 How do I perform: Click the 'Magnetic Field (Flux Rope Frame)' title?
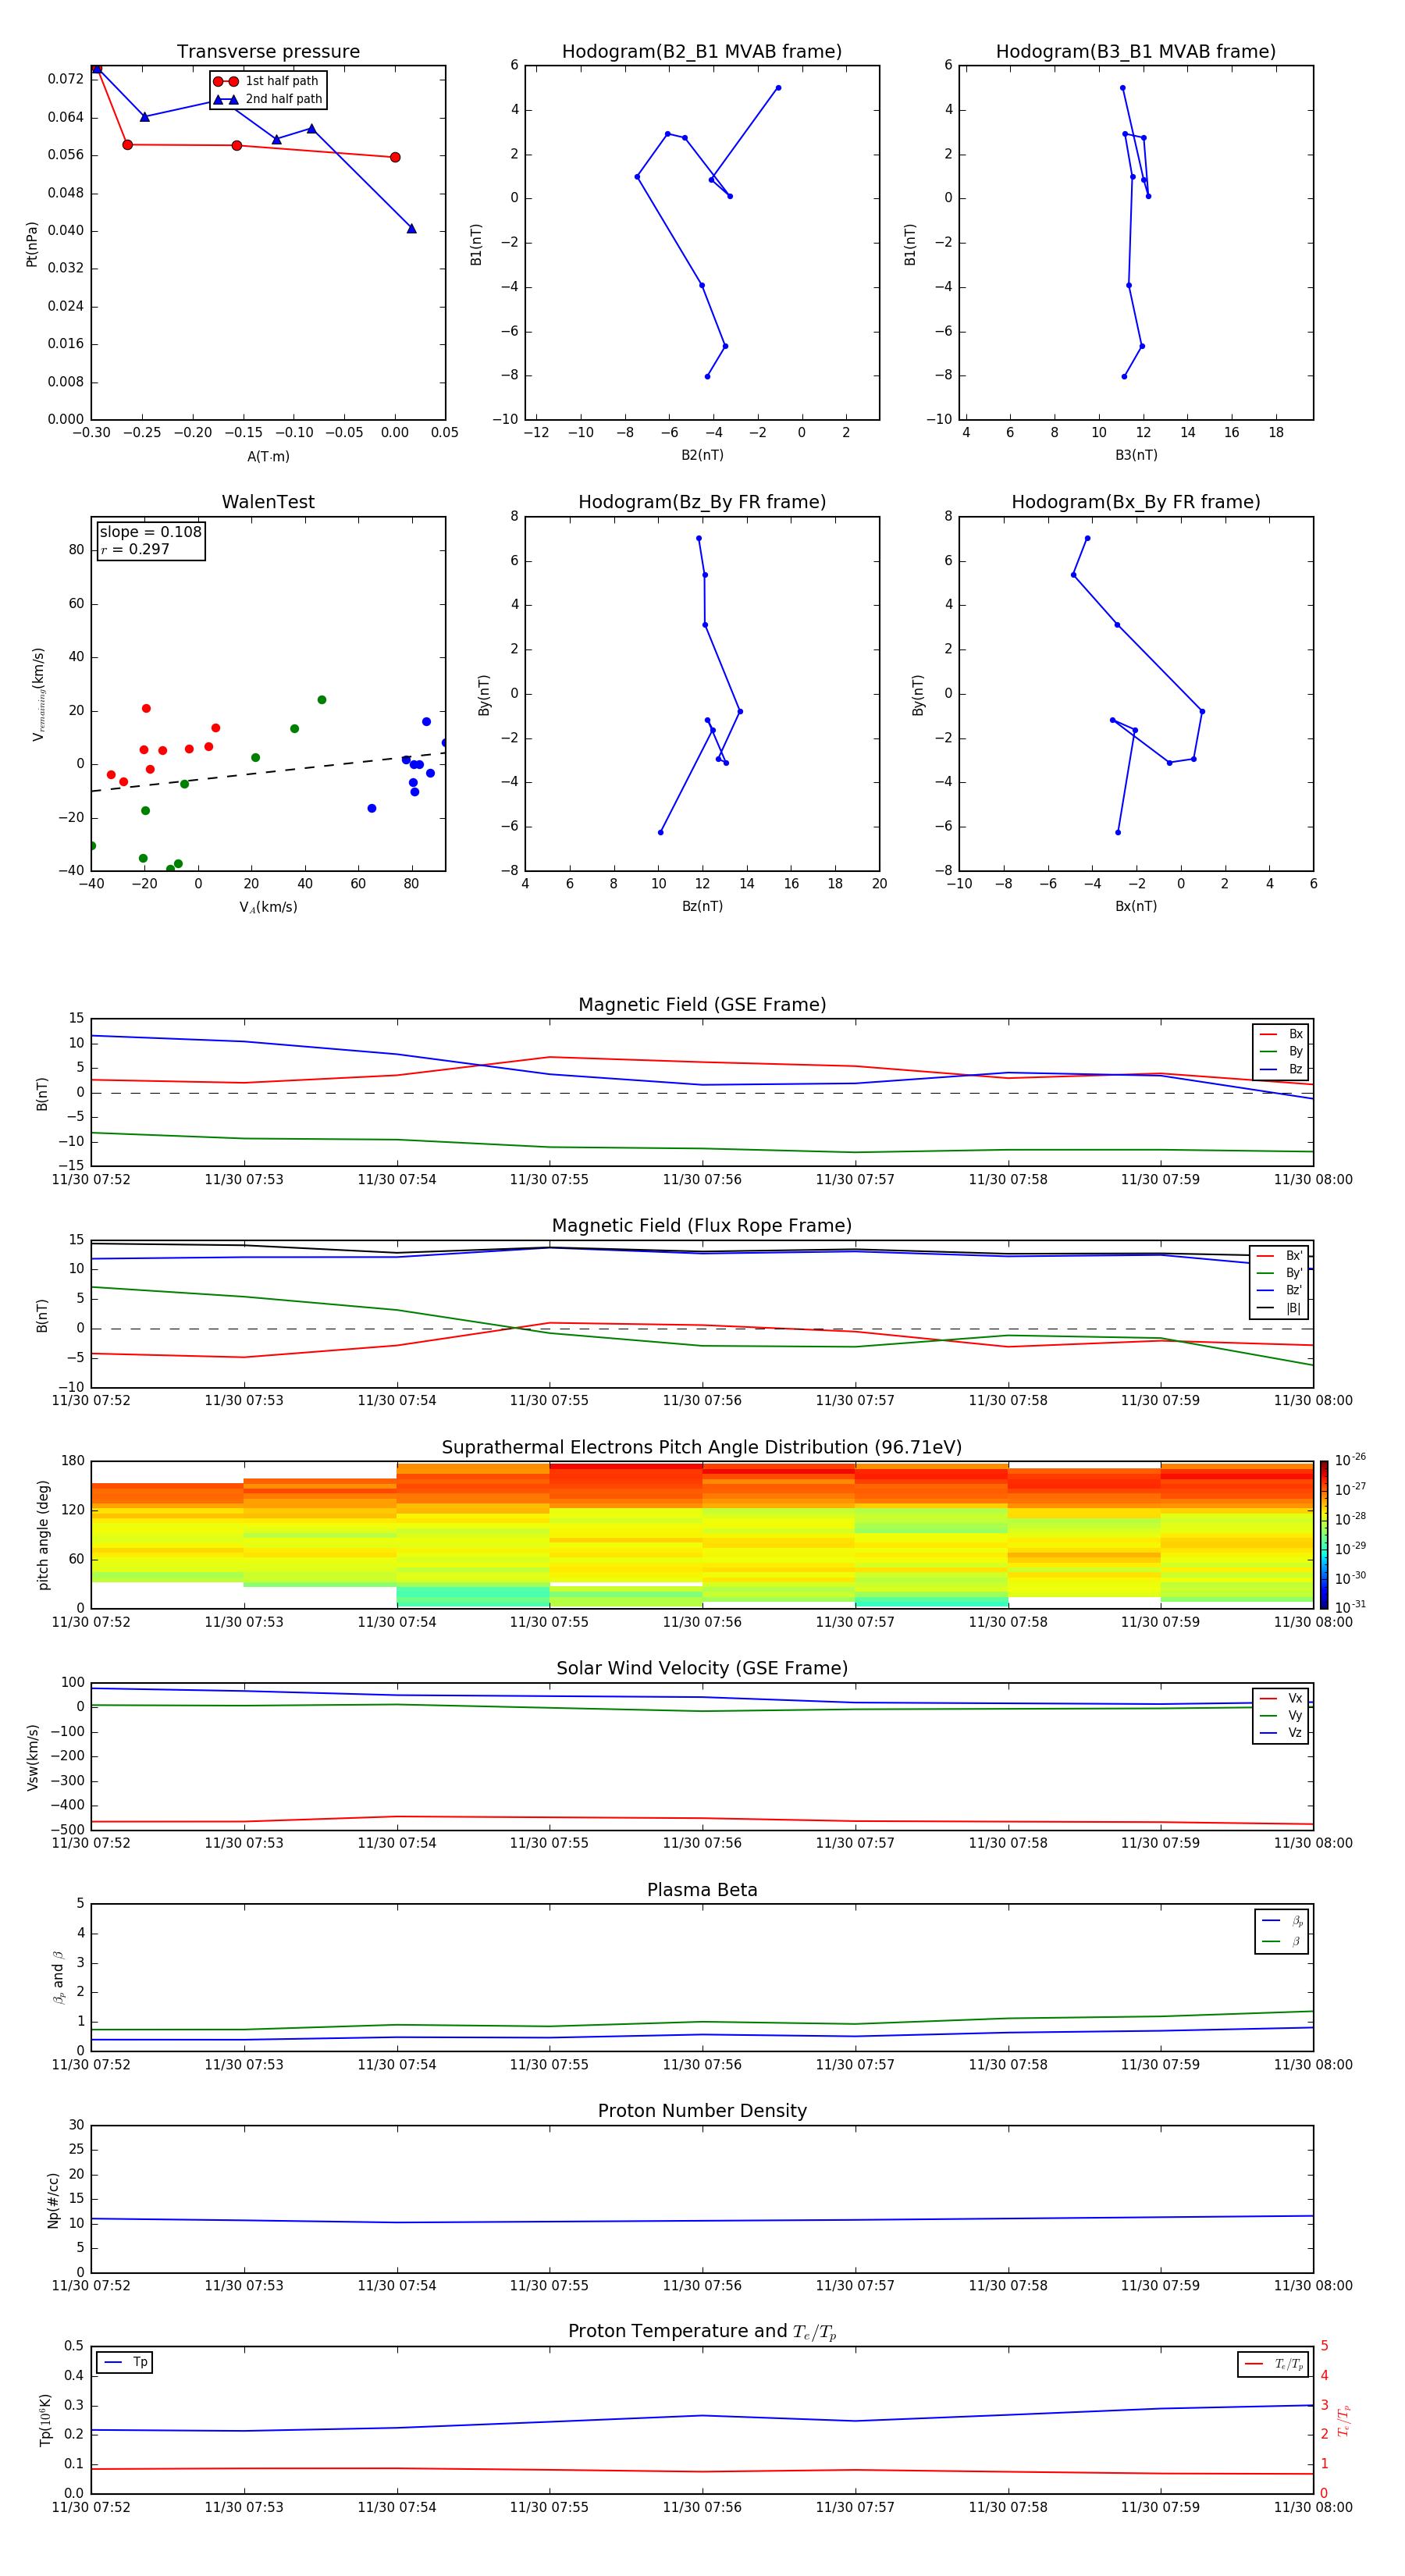[702, 1226]
